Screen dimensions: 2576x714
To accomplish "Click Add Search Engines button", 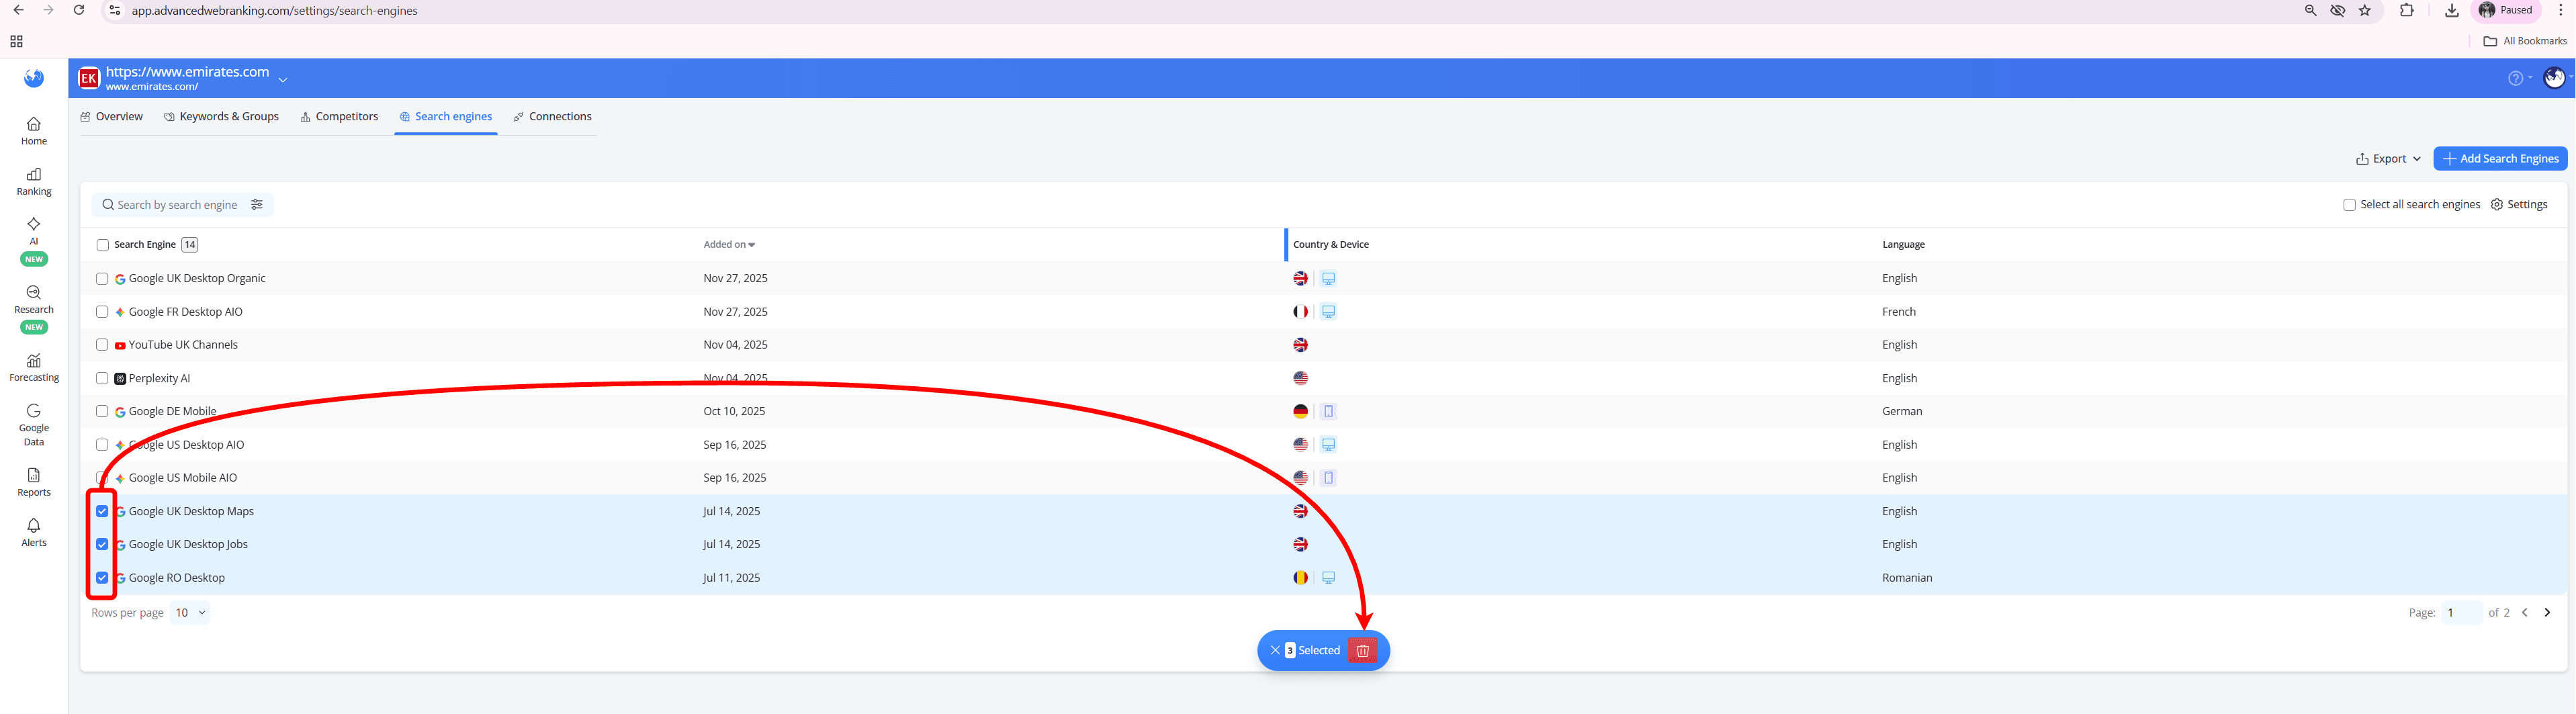I will [x=2499, y=158].
